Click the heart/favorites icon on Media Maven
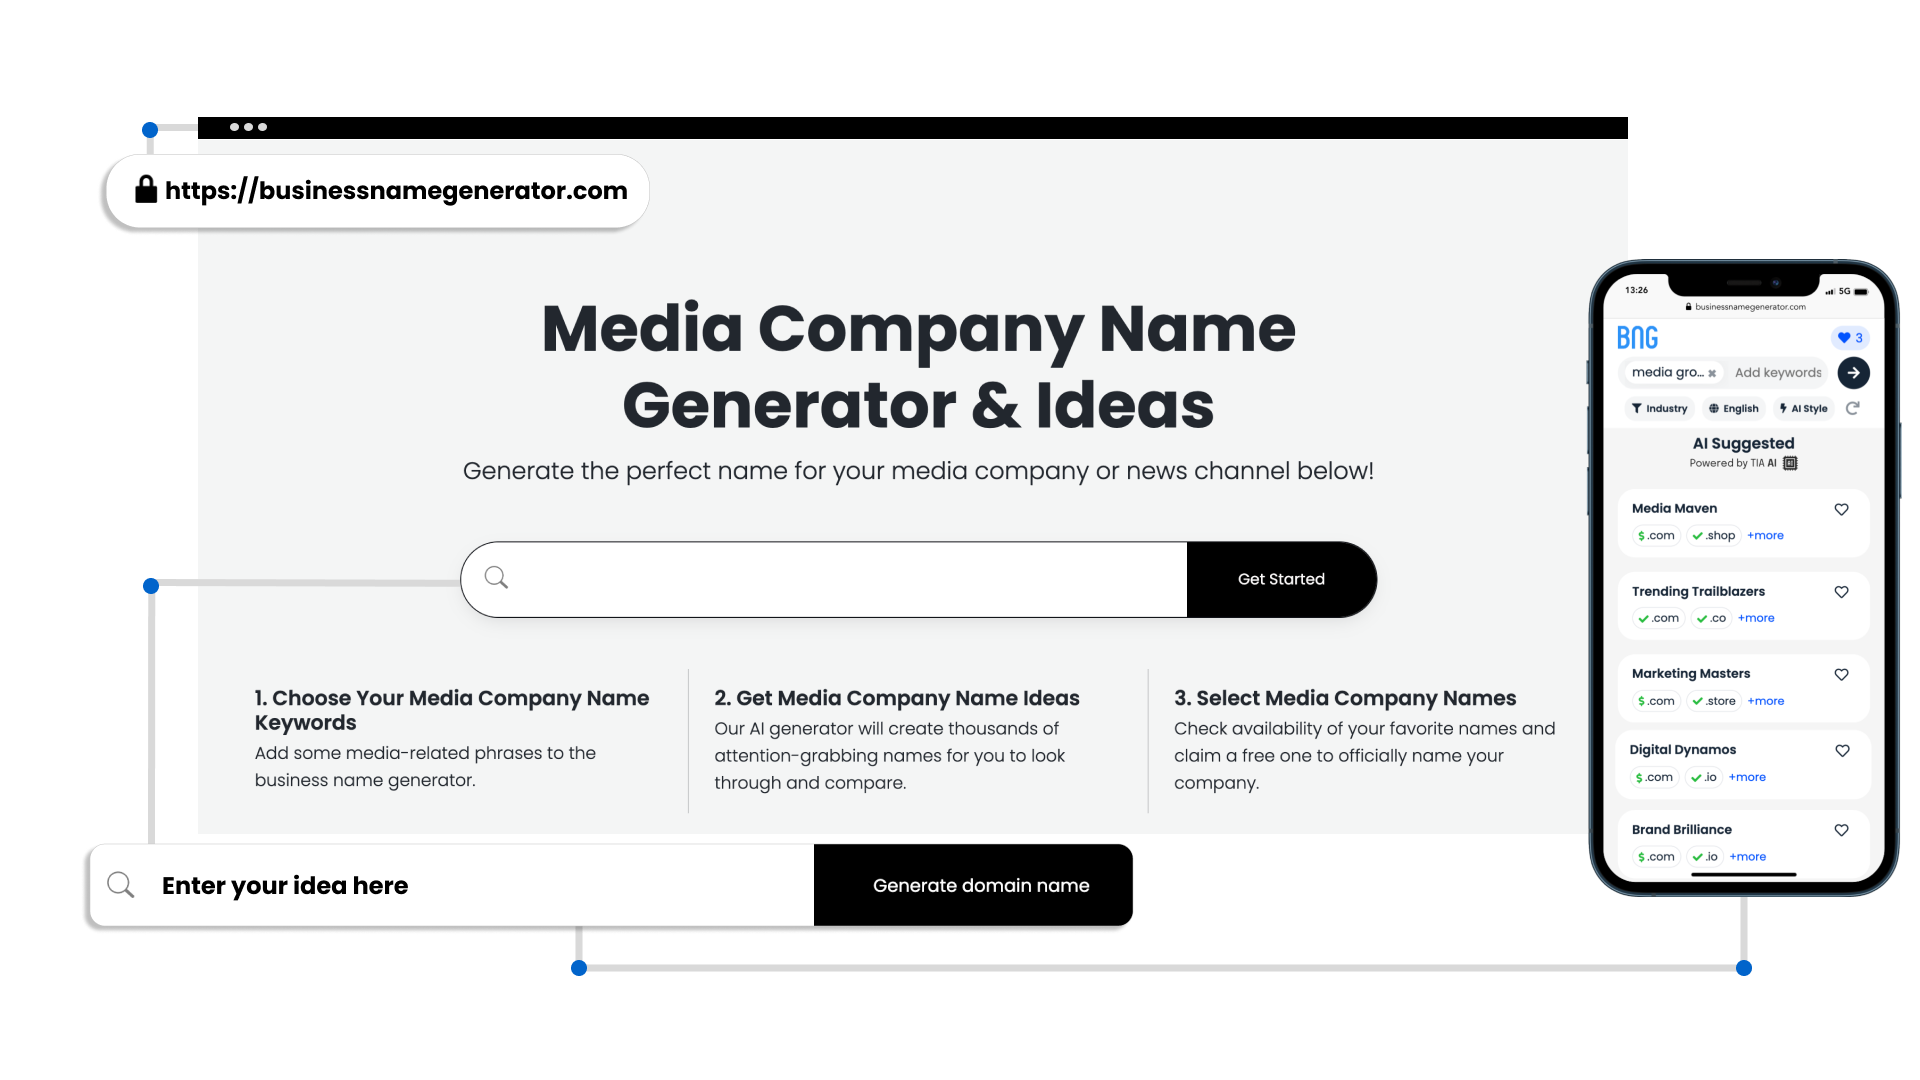The image size is (1920, 1080). coord(1841,508)
